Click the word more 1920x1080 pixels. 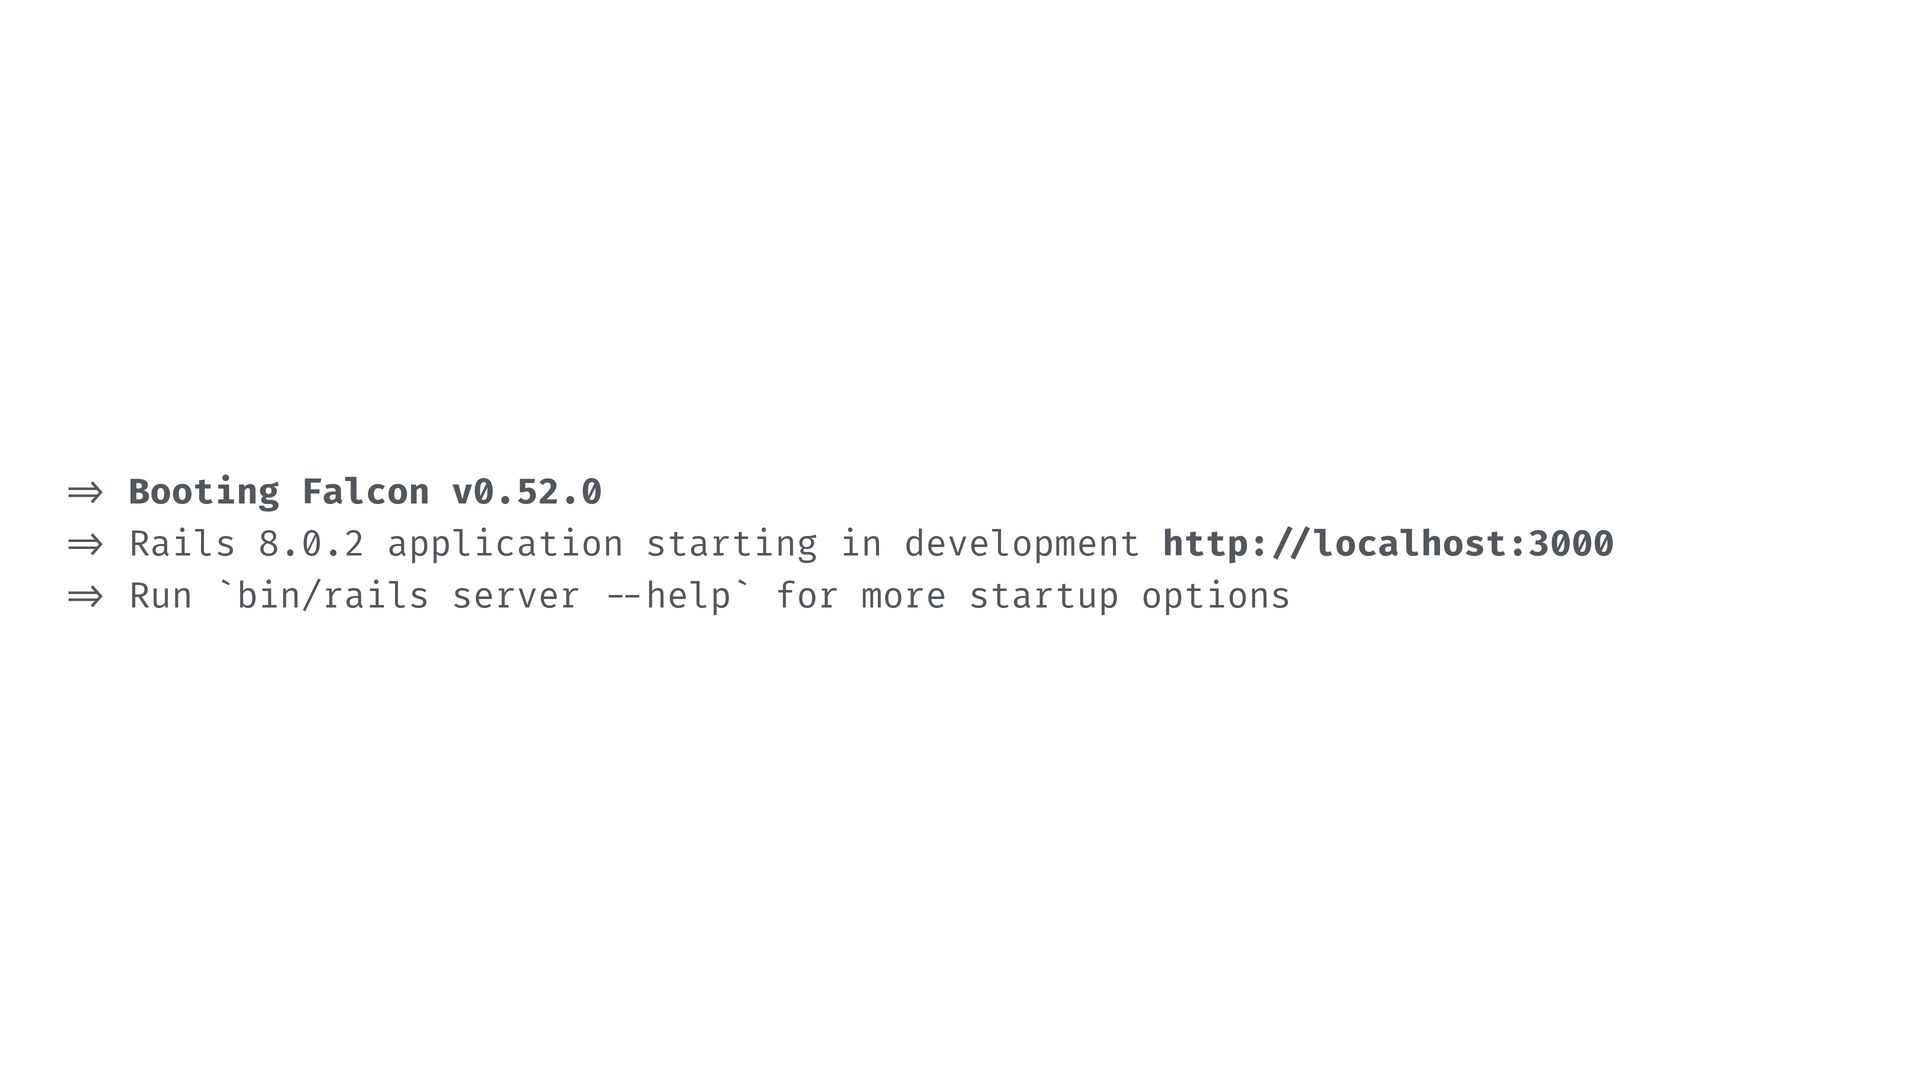[x=903, y=596]
